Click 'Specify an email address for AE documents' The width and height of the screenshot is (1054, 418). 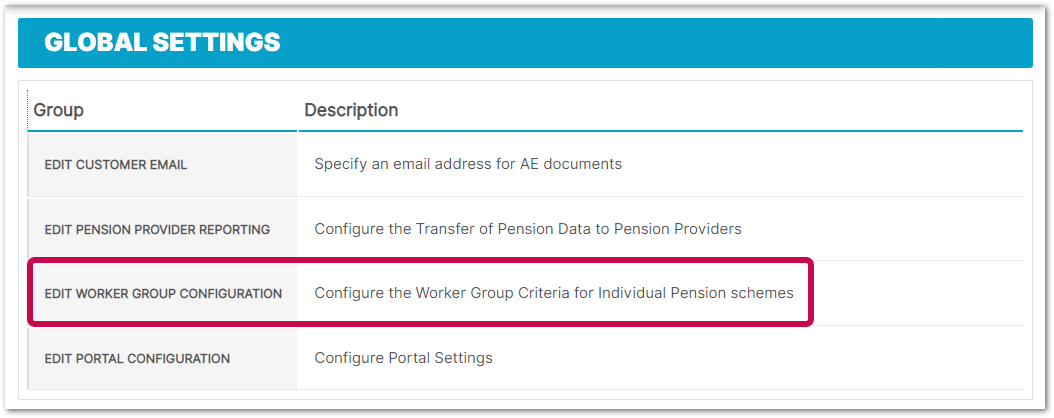[x=468, y=164]
